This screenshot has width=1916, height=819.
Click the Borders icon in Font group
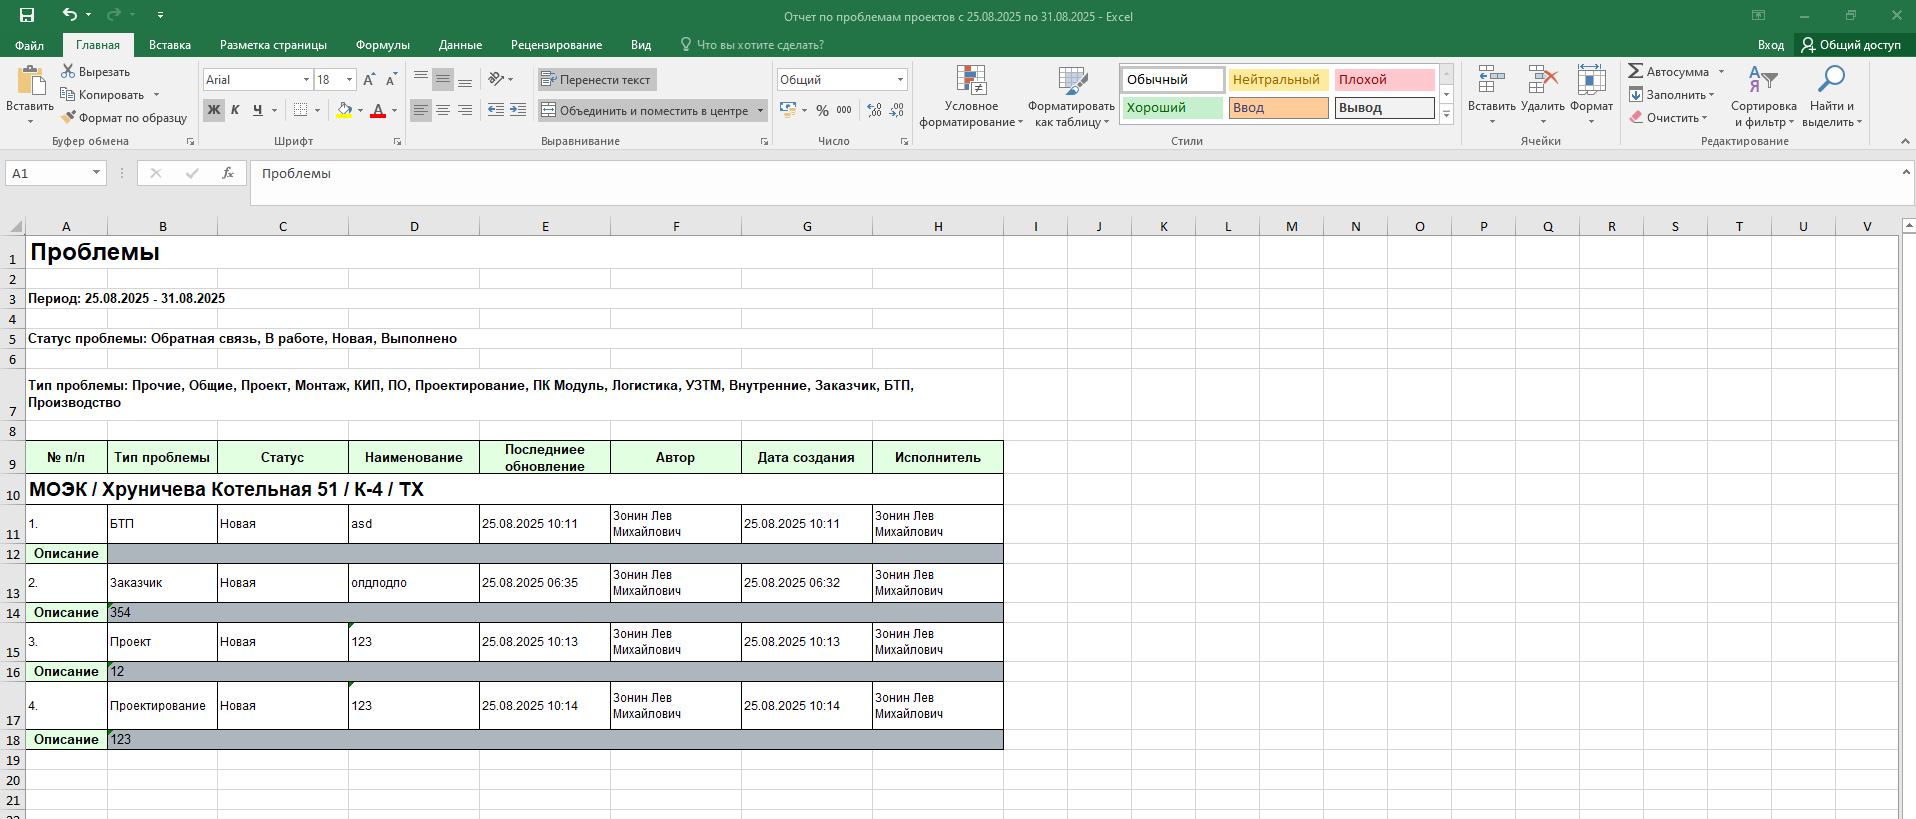tap(301, 110)
